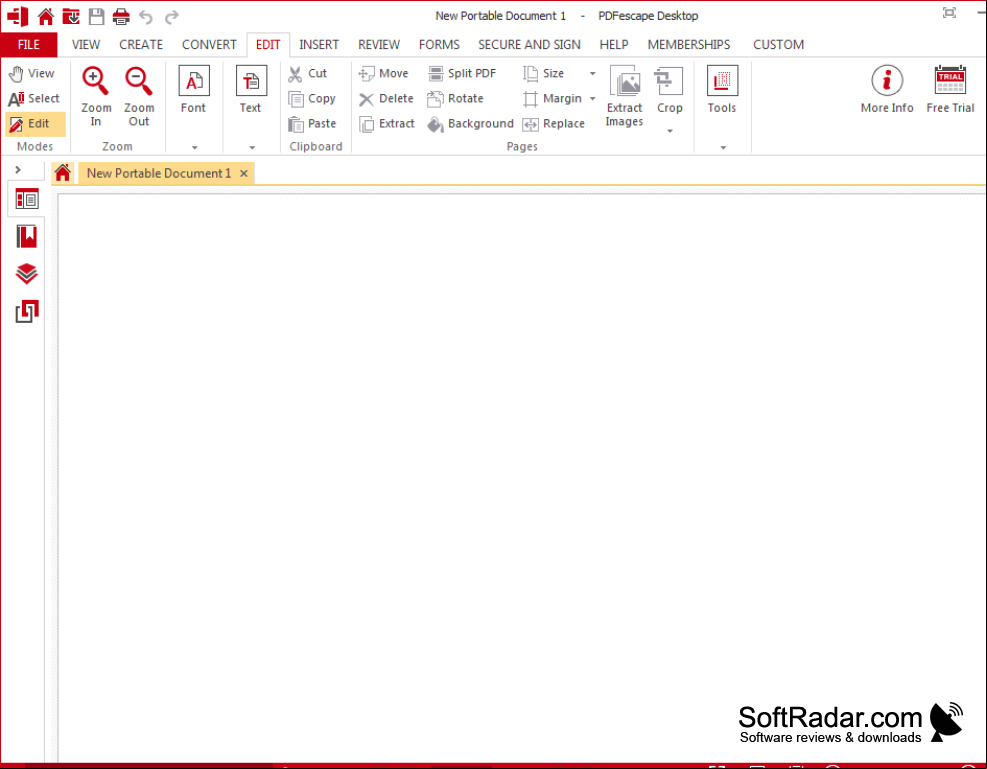Select the New Portable Document 1 tab
The width and height of the screenshot is (987, 769).
pyautogui.click(x=159, y=173)
